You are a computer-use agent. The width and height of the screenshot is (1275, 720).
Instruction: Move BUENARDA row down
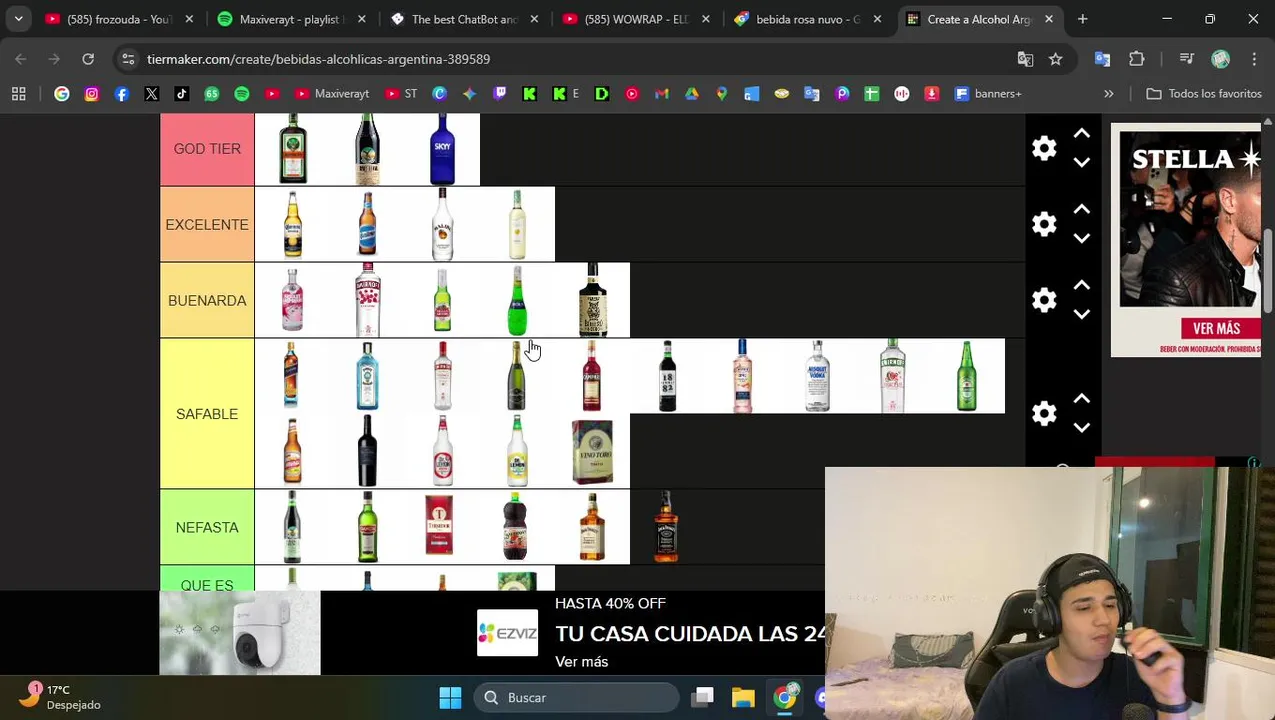[x=1081, y=314]
